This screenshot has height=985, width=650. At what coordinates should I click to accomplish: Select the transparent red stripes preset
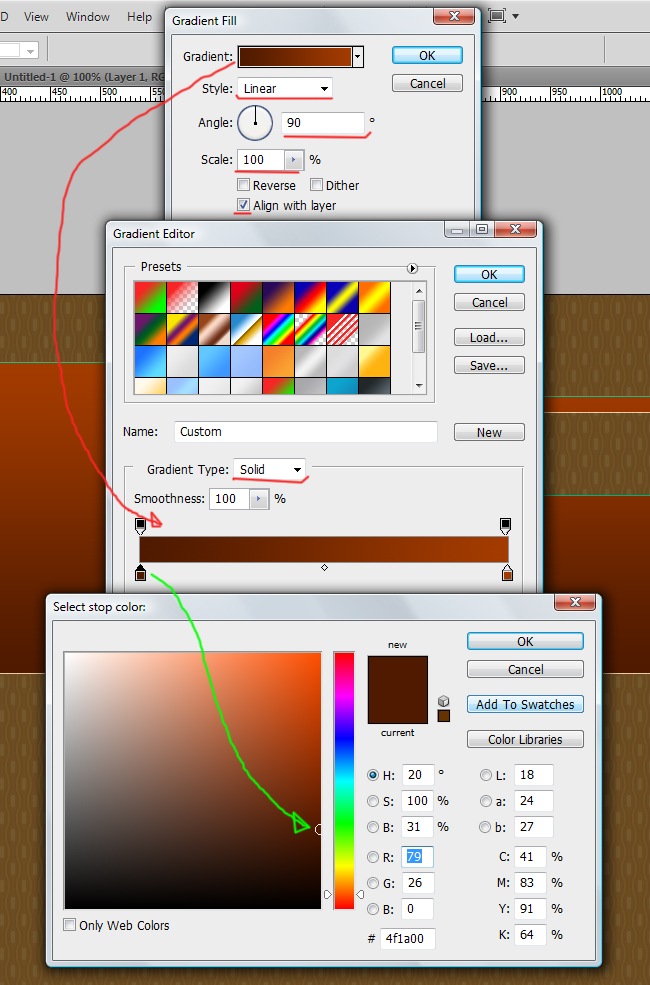(x=342, y=329)
